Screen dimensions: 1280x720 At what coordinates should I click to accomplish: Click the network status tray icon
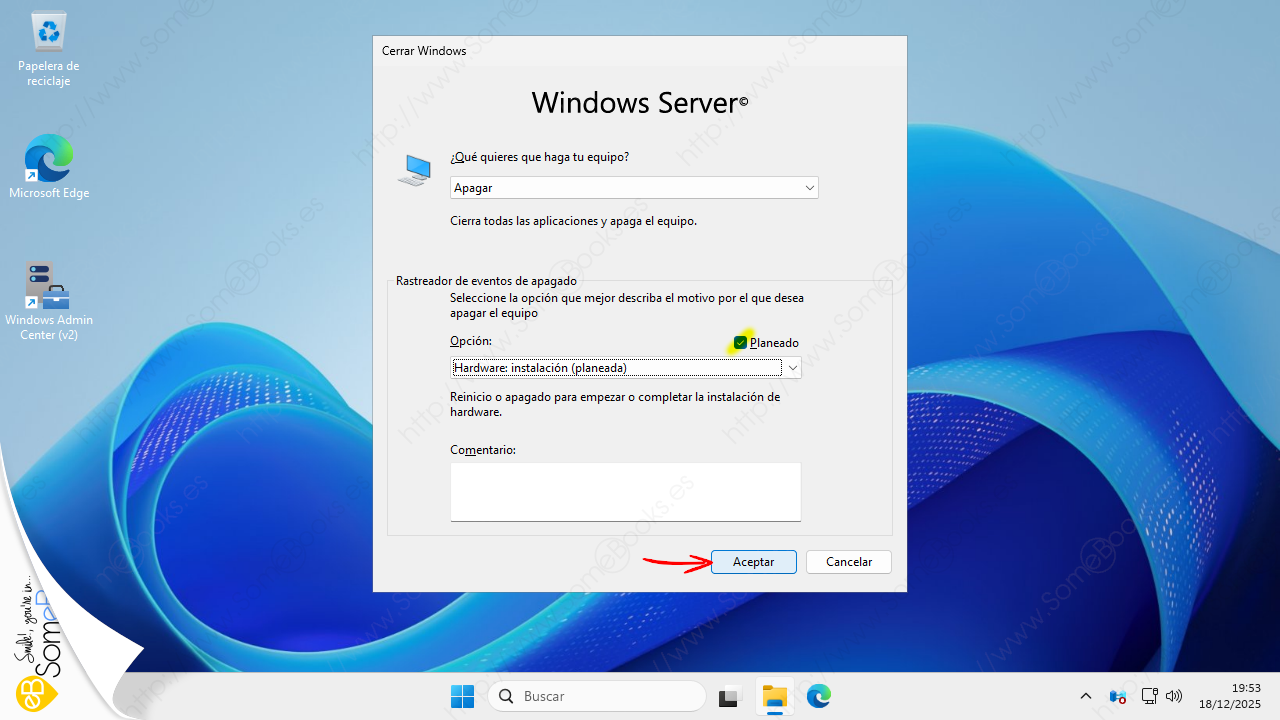click(x=1149, y=696)
